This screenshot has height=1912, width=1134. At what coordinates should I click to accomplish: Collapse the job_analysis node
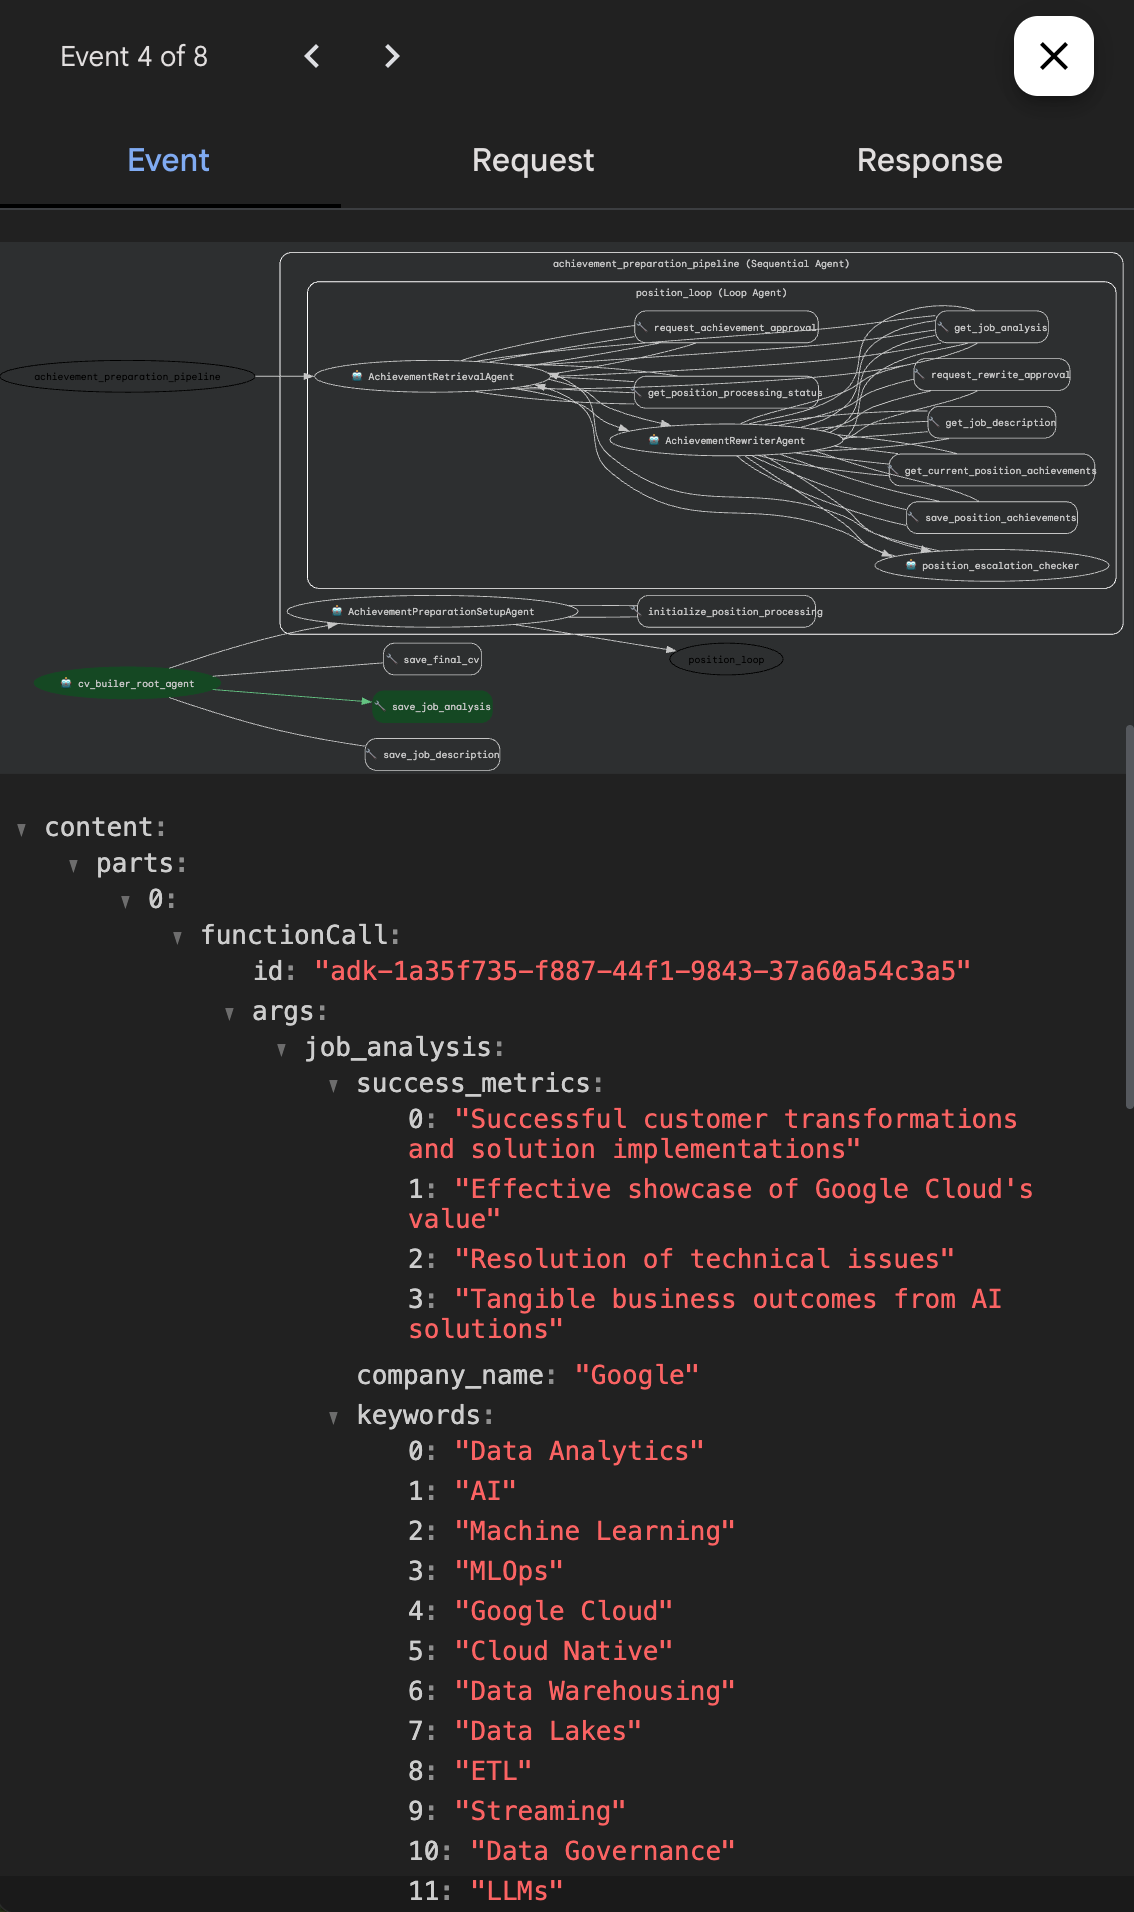(282, 1049)
